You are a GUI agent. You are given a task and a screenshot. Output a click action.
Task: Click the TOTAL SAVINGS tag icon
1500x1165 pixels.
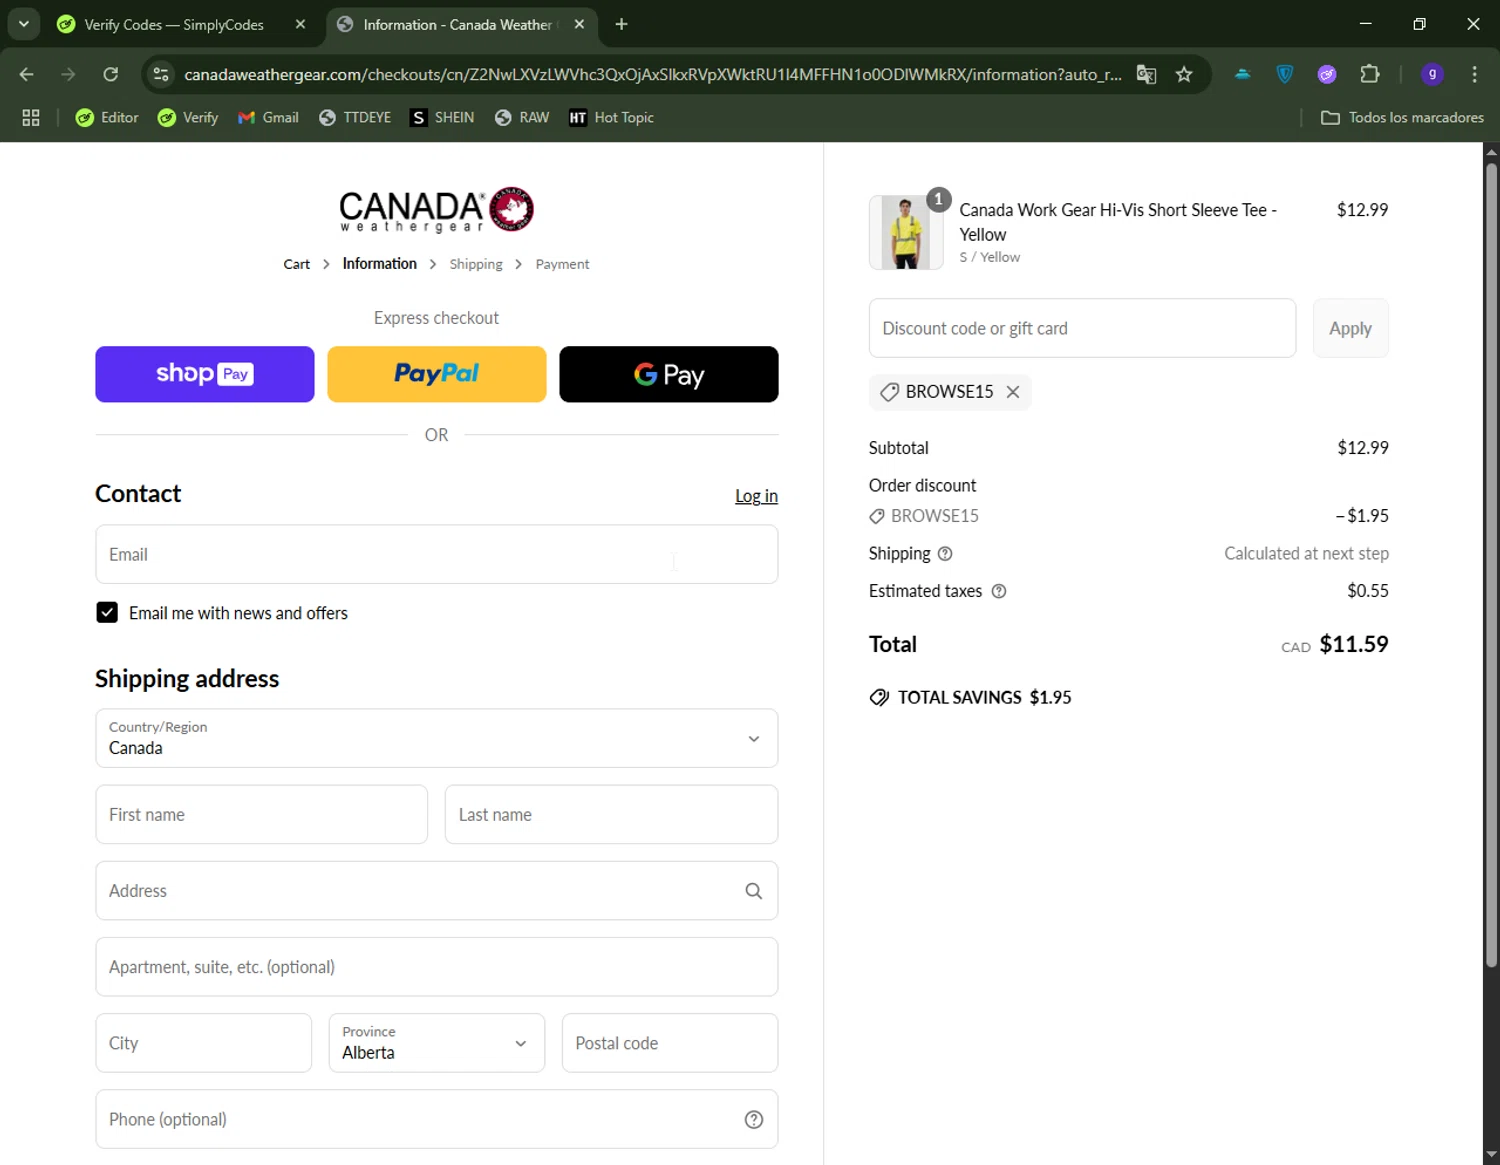coord(879,698)
